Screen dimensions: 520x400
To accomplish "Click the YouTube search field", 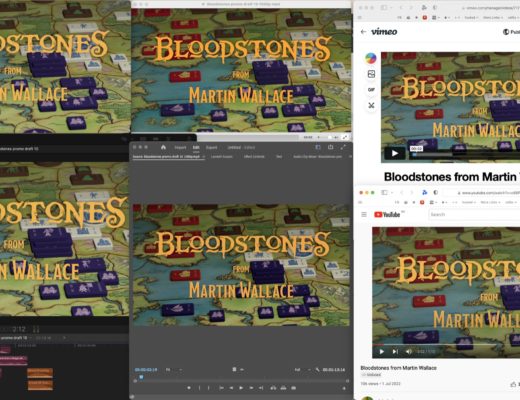I will [474, 215].
